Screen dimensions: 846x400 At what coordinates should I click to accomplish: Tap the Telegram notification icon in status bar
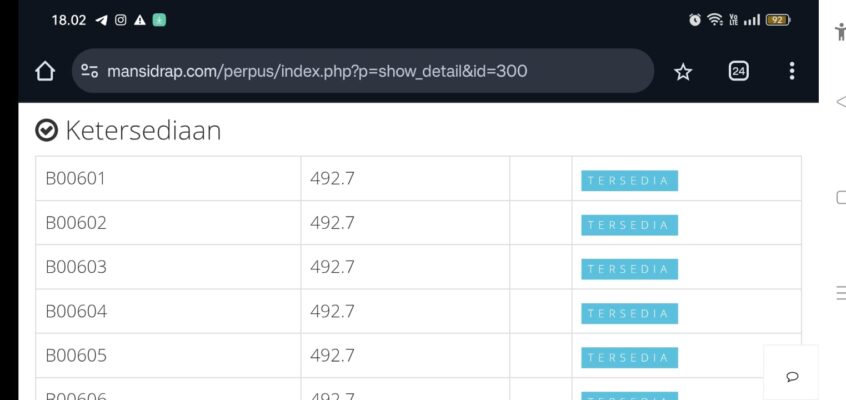coord(101,20)
